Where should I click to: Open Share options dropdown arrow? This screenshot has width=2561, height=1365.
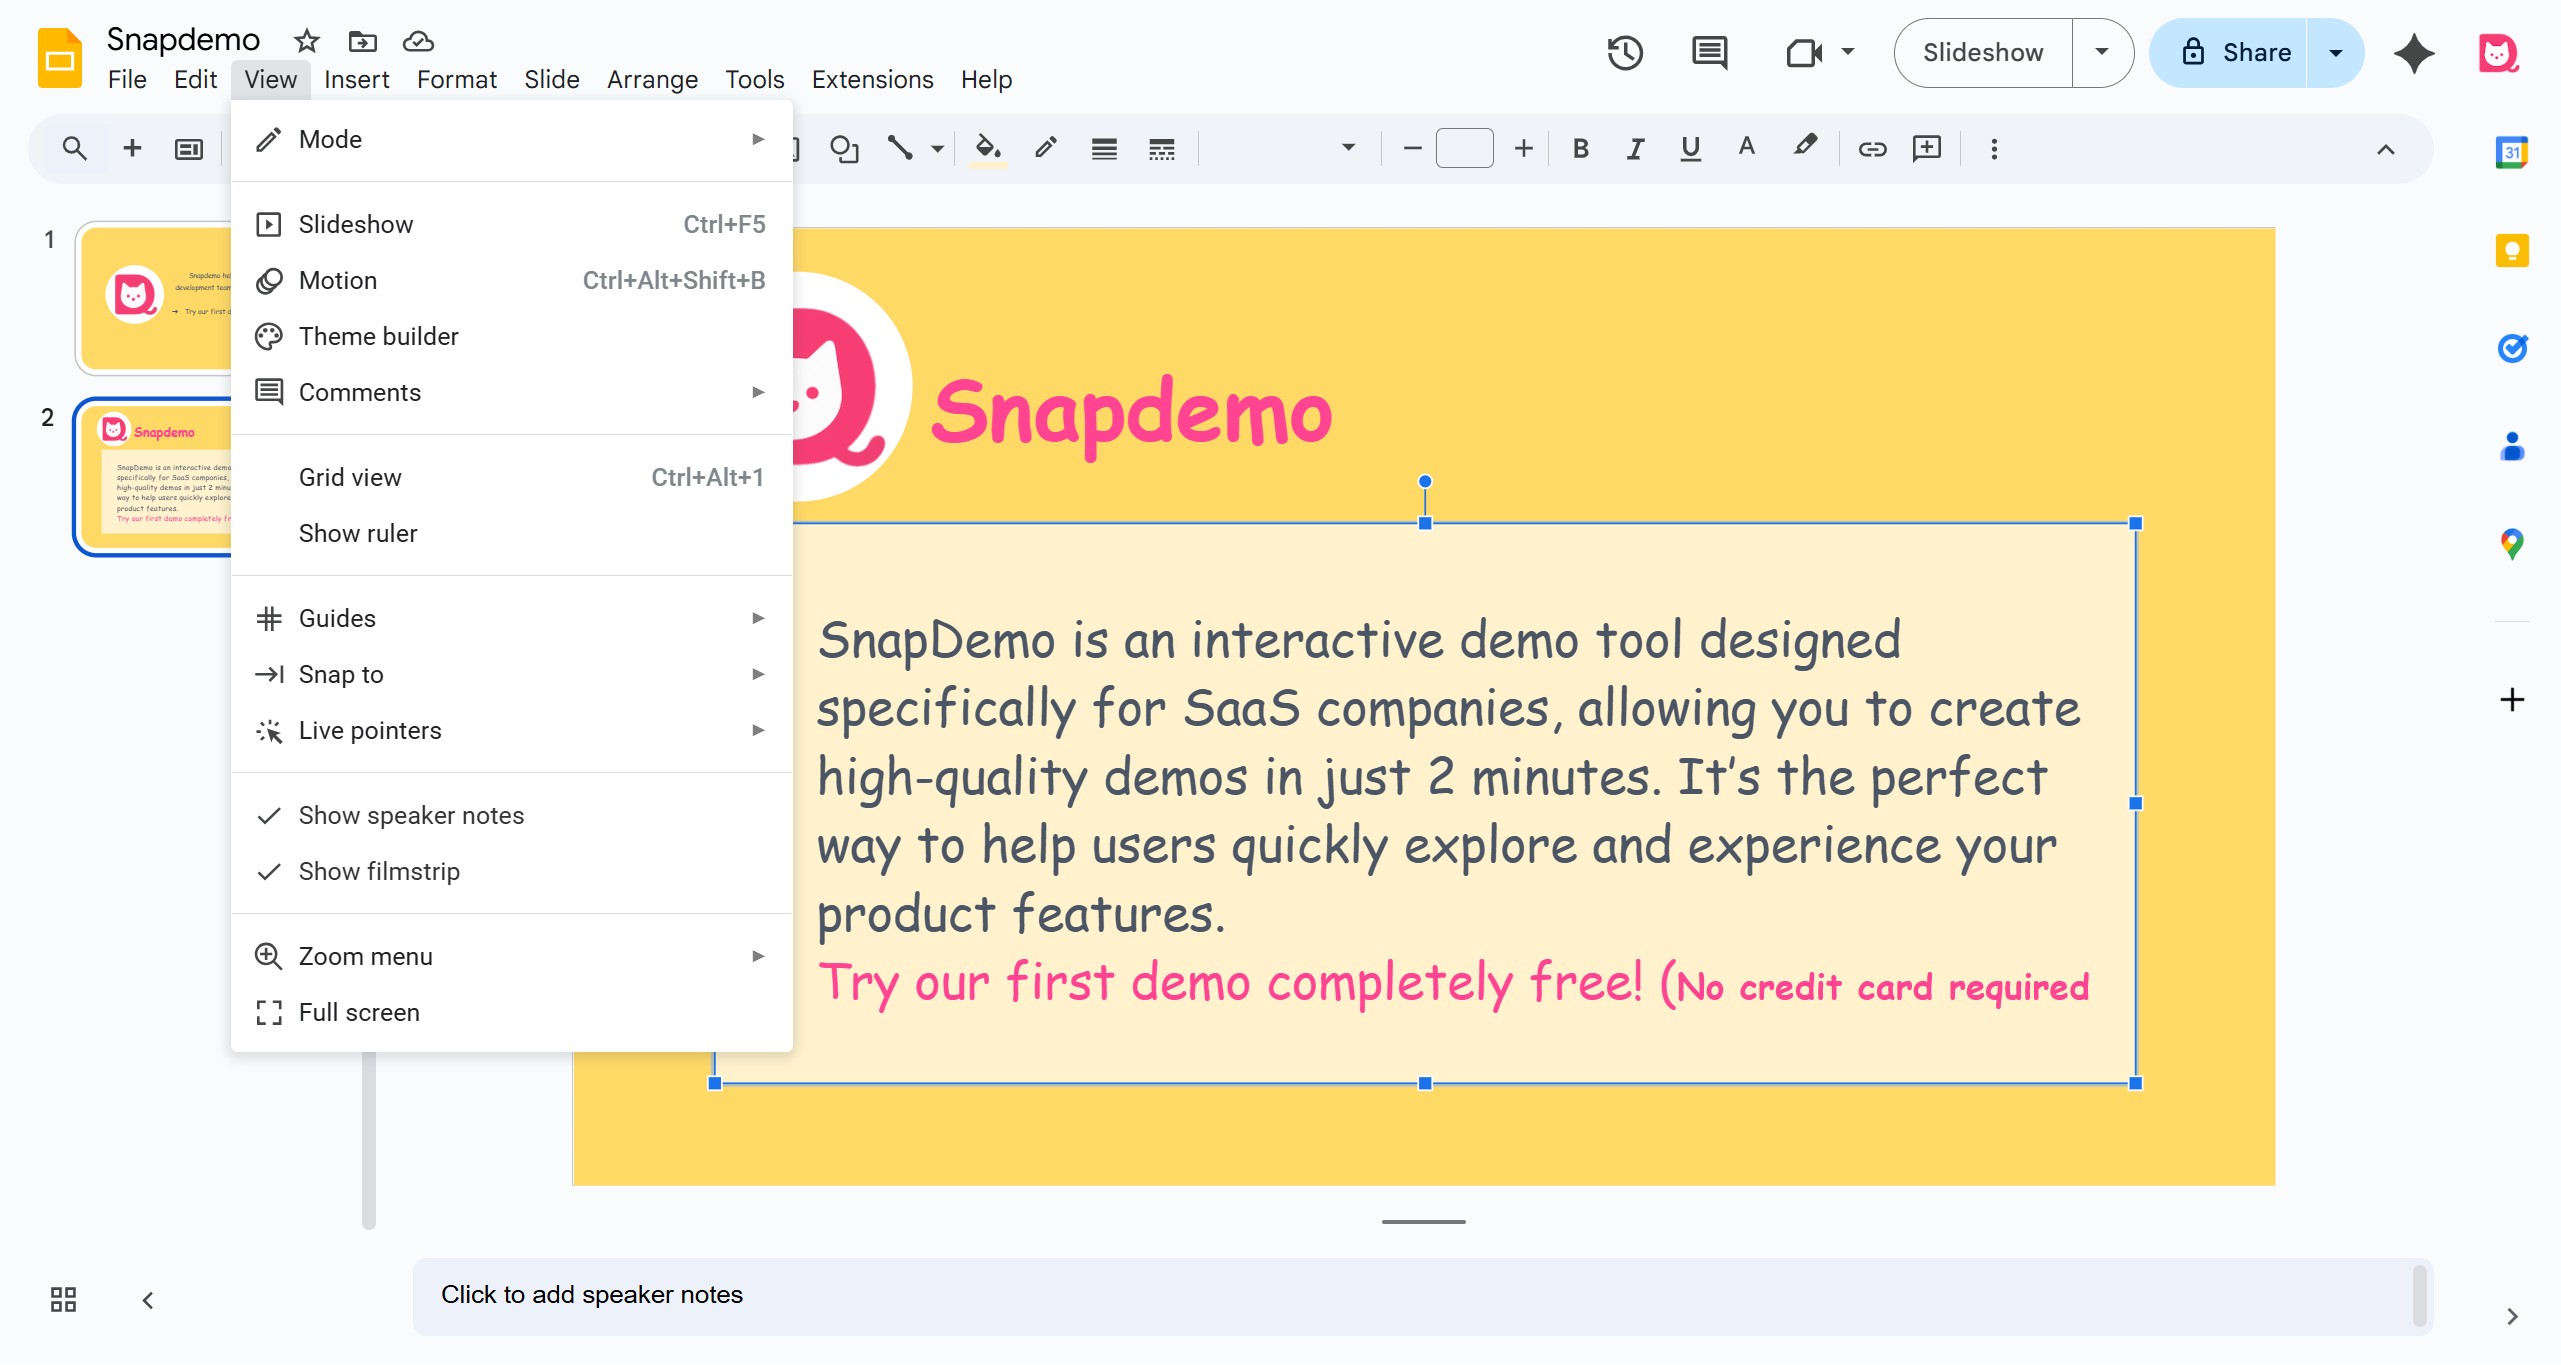click(x=2335, y=53)
